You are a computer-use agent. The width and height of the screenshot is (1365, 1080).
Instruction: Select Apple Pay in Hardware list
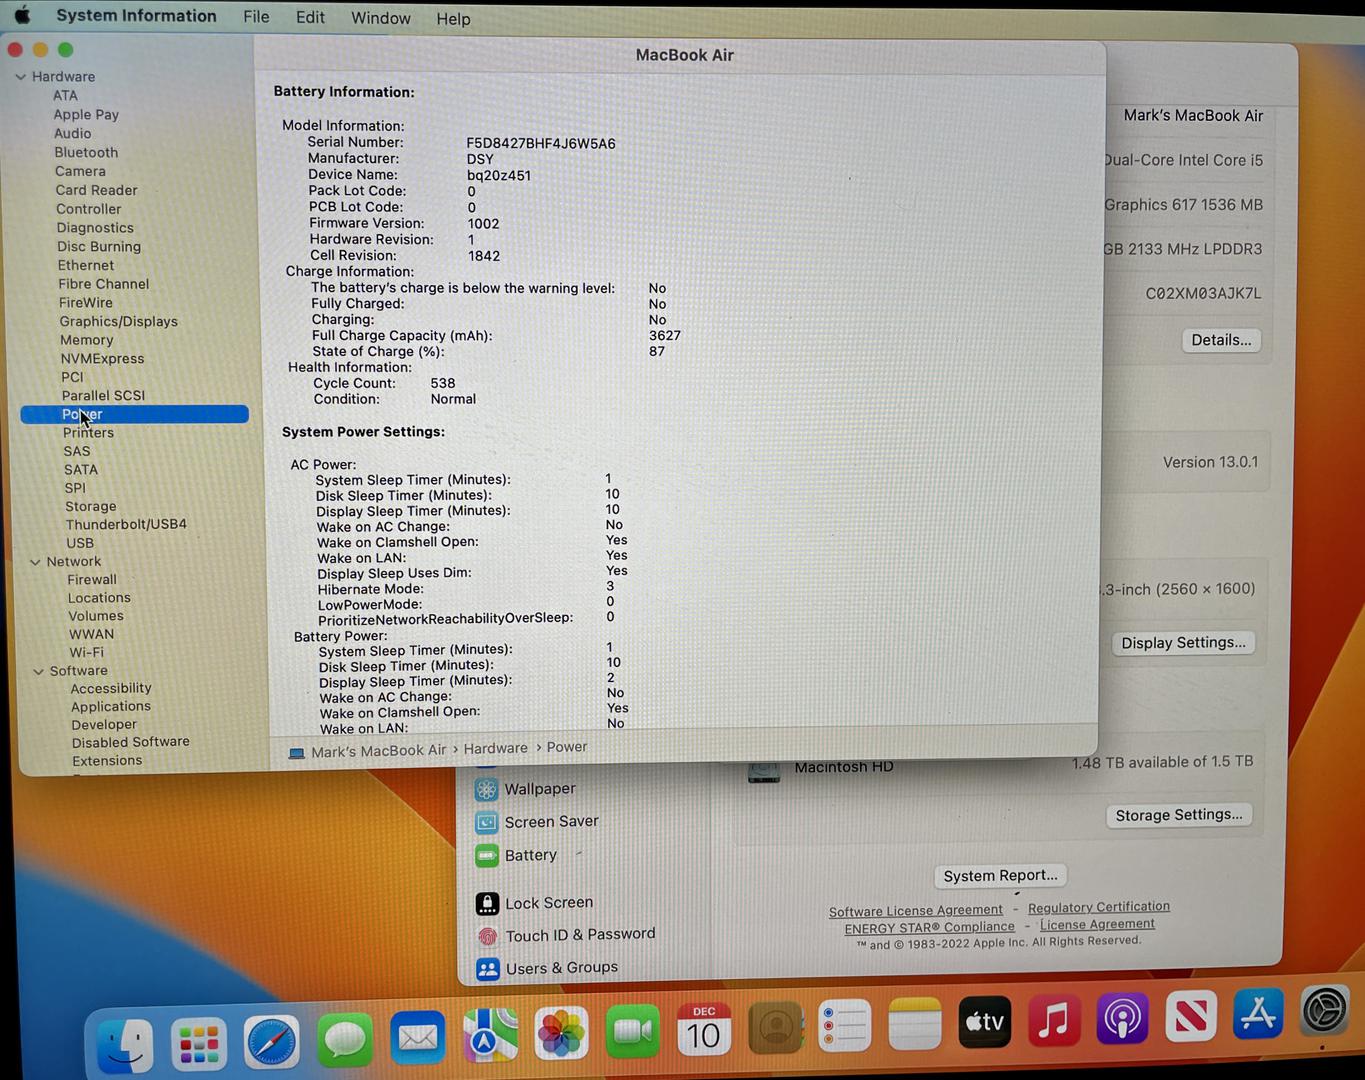pos(86,114)
